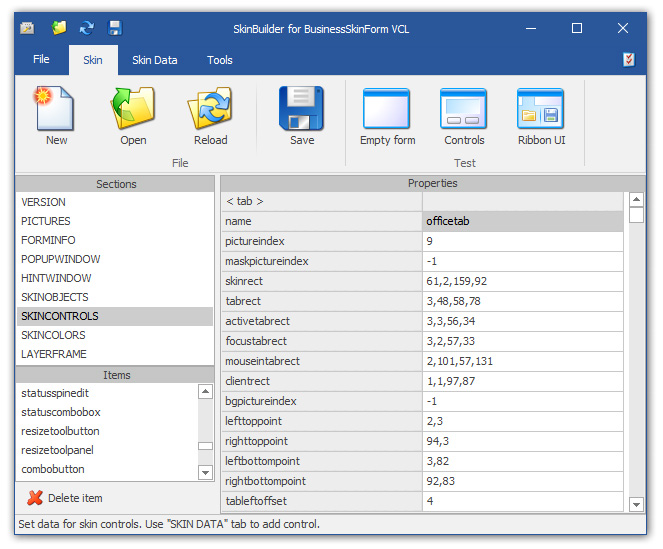This screenshot has height=549, width=663.
Task: Select the FORMINFO section
Action: click(x=115, y=240)
